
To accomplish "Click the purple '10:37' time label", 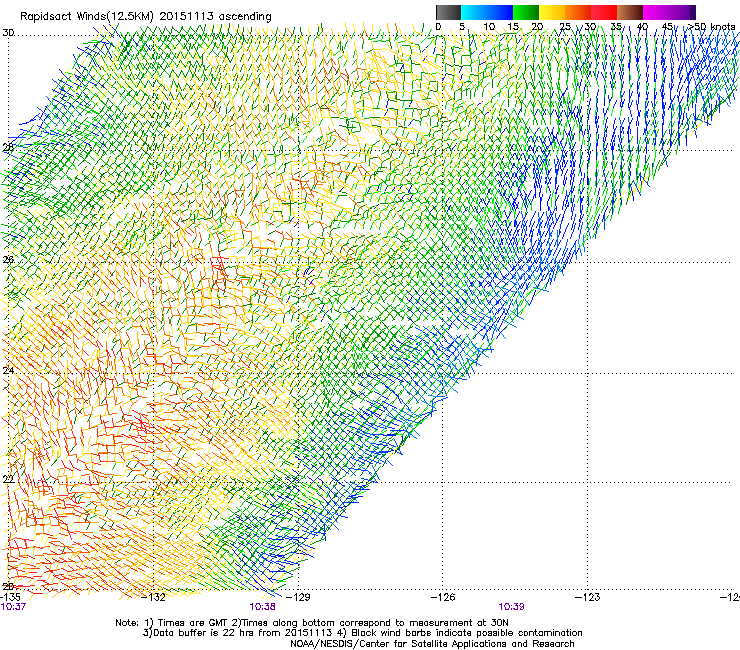I will click(x=13, y=607).
